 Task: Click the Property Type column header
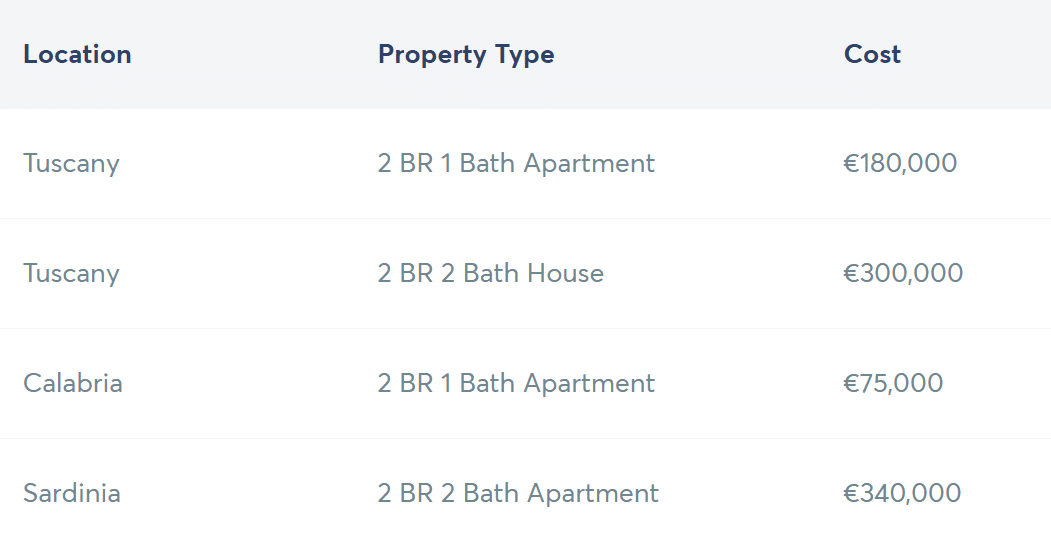466,55
